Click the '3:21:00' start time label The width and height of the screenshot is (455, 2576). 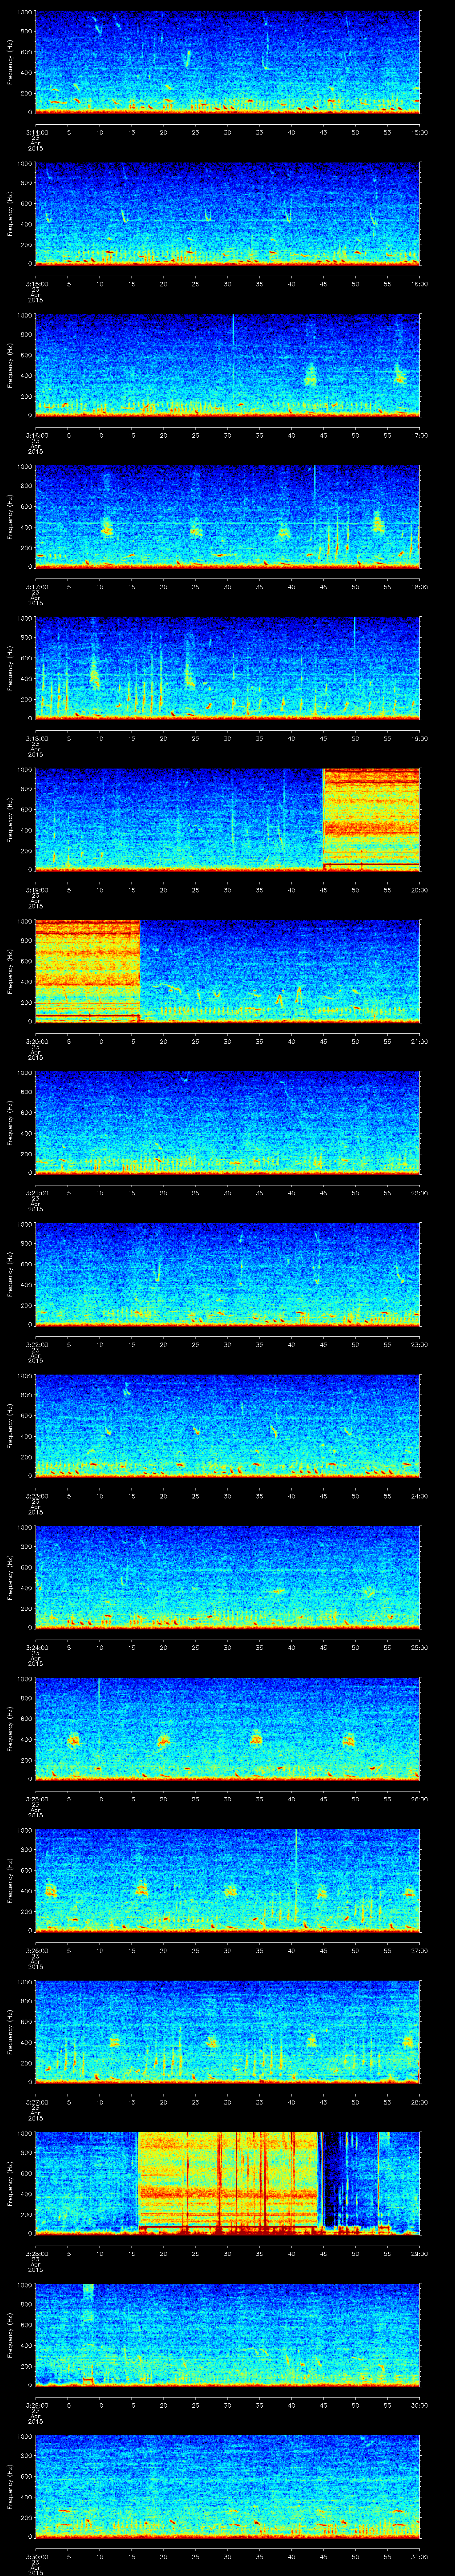click(x=36, y=1193)
